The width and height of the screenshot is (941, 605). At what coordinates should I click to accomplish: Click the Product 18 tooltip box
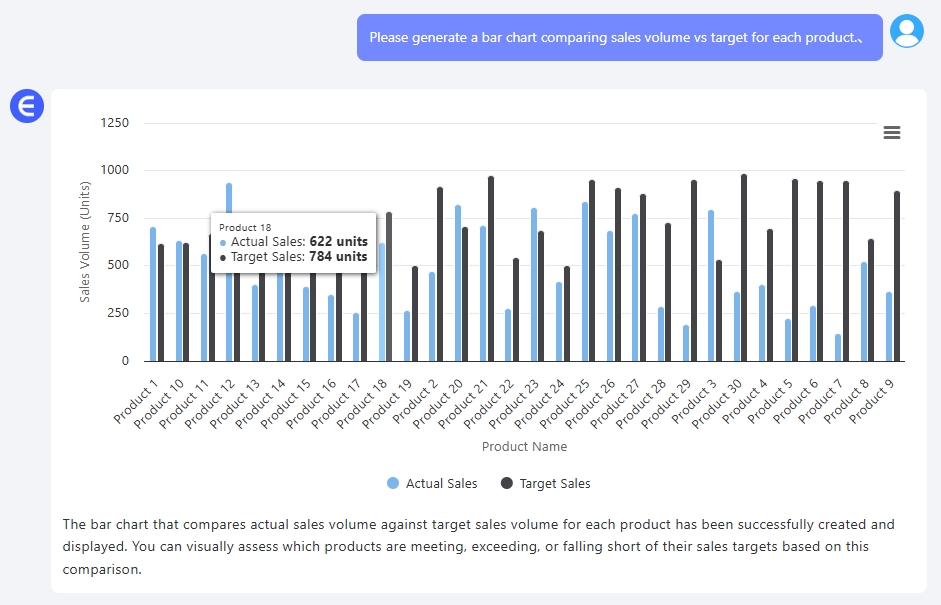(293, 242)
